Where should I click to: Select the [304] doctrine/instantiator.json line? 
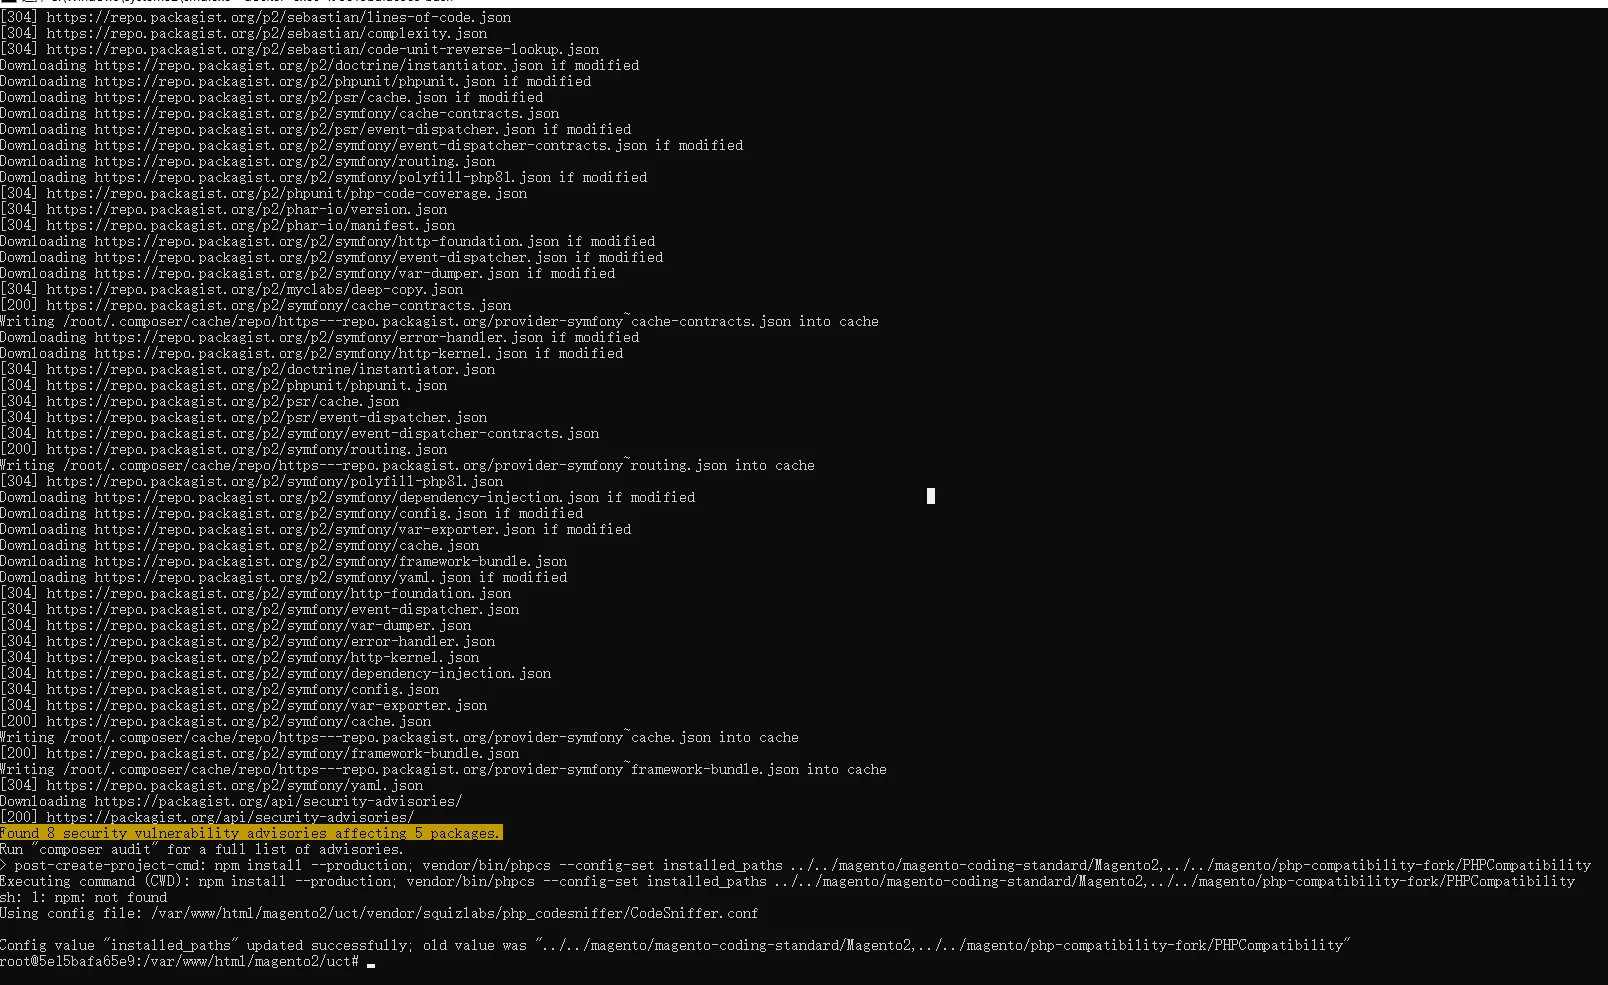248,369
